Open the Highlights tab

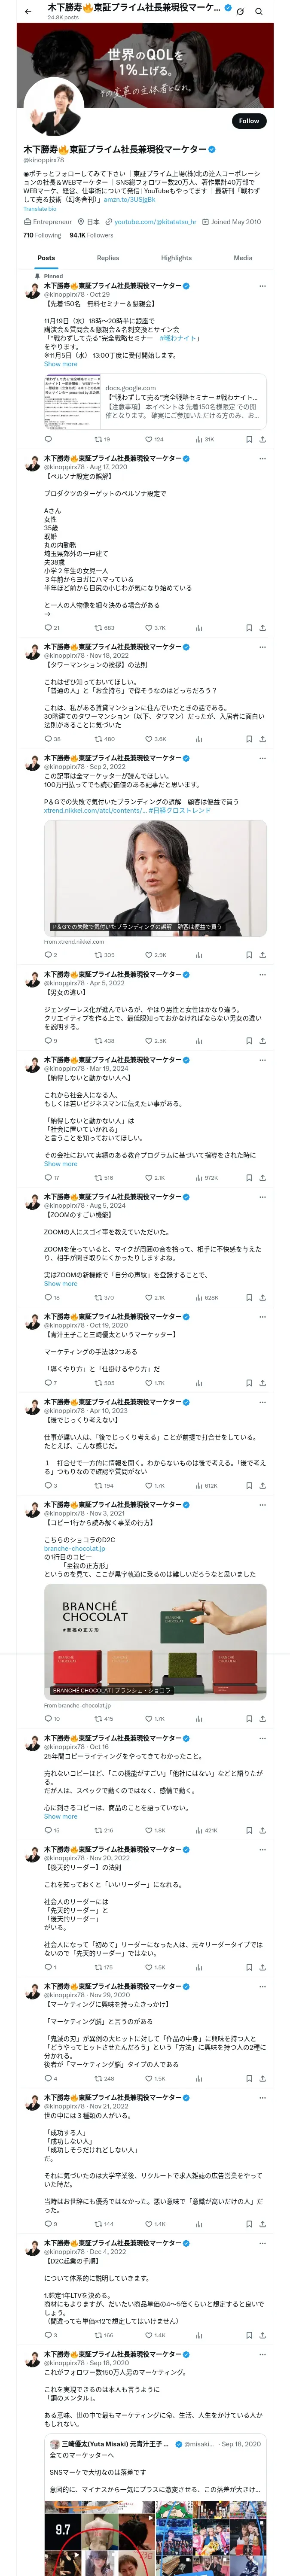pyautogui.click(x=176, y=258)
